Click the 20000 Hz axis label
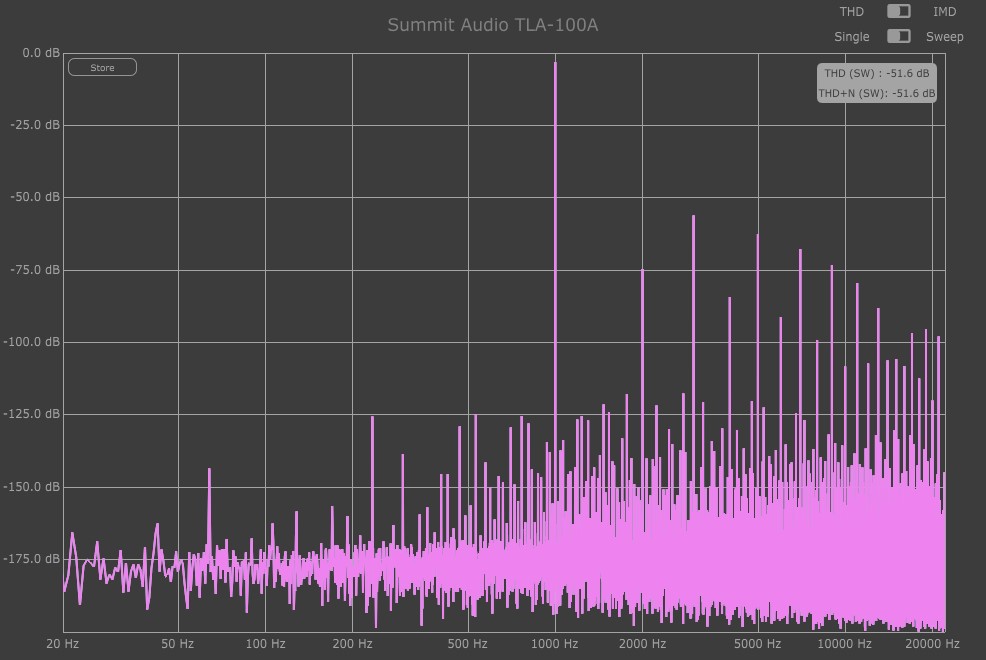 click(933, 644)
